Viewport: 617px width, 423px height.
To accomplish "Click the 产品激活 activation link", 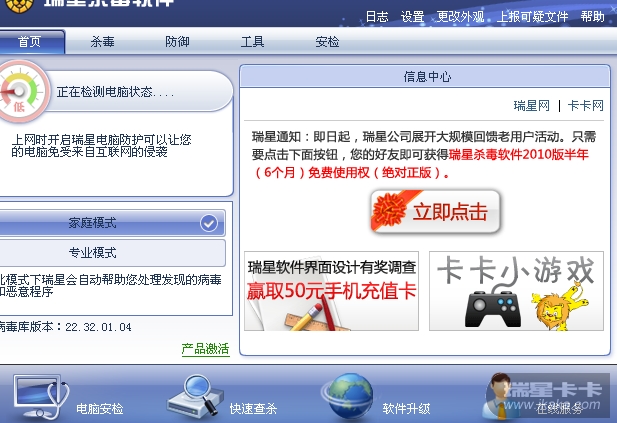I will click(x=205, y=349).
